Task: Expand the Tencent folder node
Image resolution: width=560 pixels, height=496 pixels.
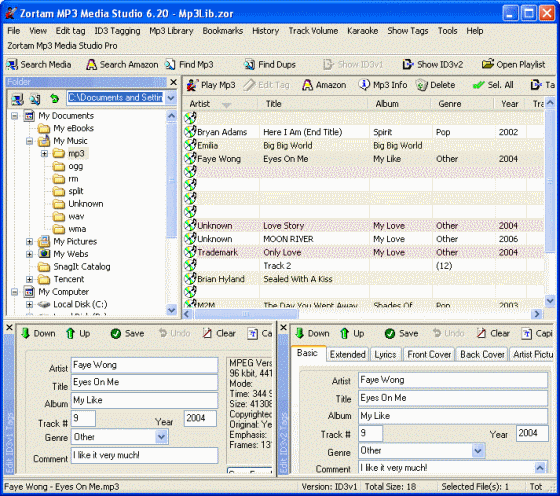Action: 30,279
